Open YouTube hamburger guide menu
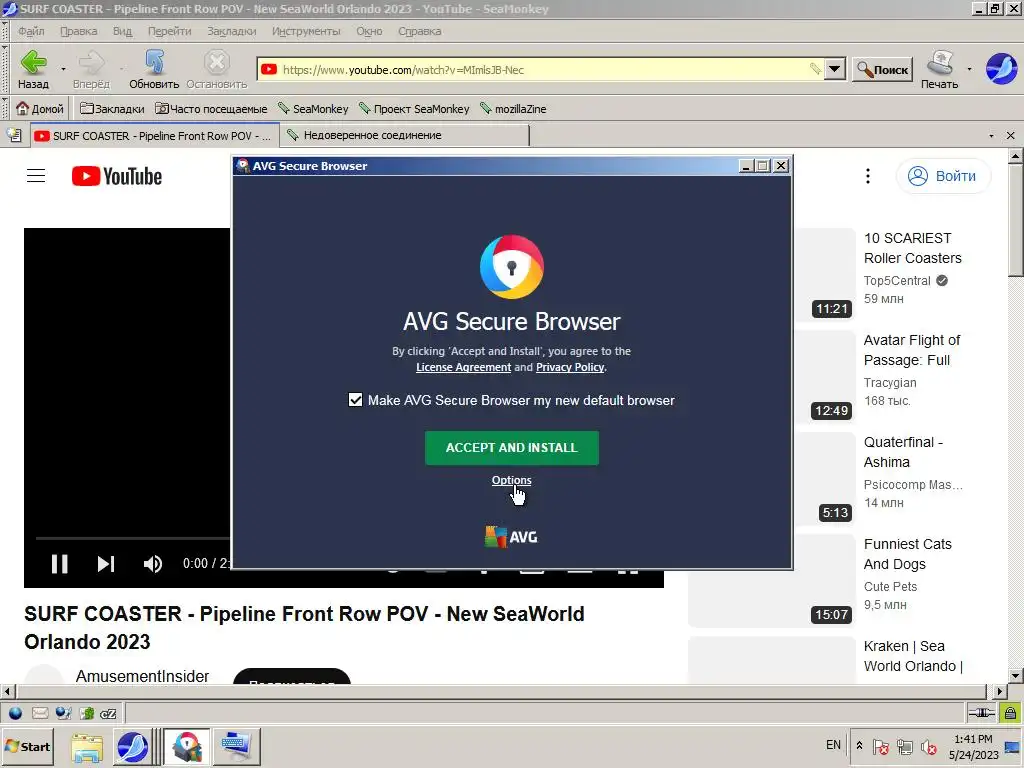Image resolution: width=1024 pixels, height=768 pixels. (x=36, y=176)
